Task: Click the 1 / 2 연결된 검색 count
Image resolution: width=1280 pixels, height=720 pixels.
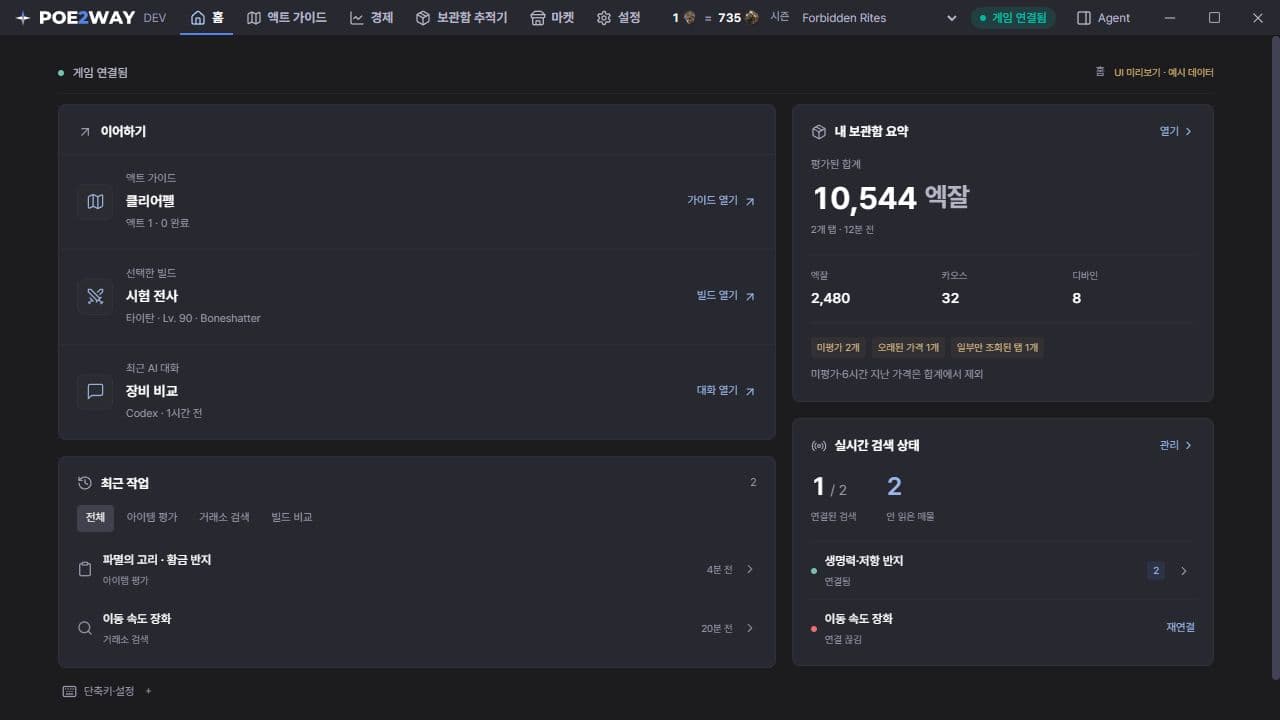Action: point(830,487)
